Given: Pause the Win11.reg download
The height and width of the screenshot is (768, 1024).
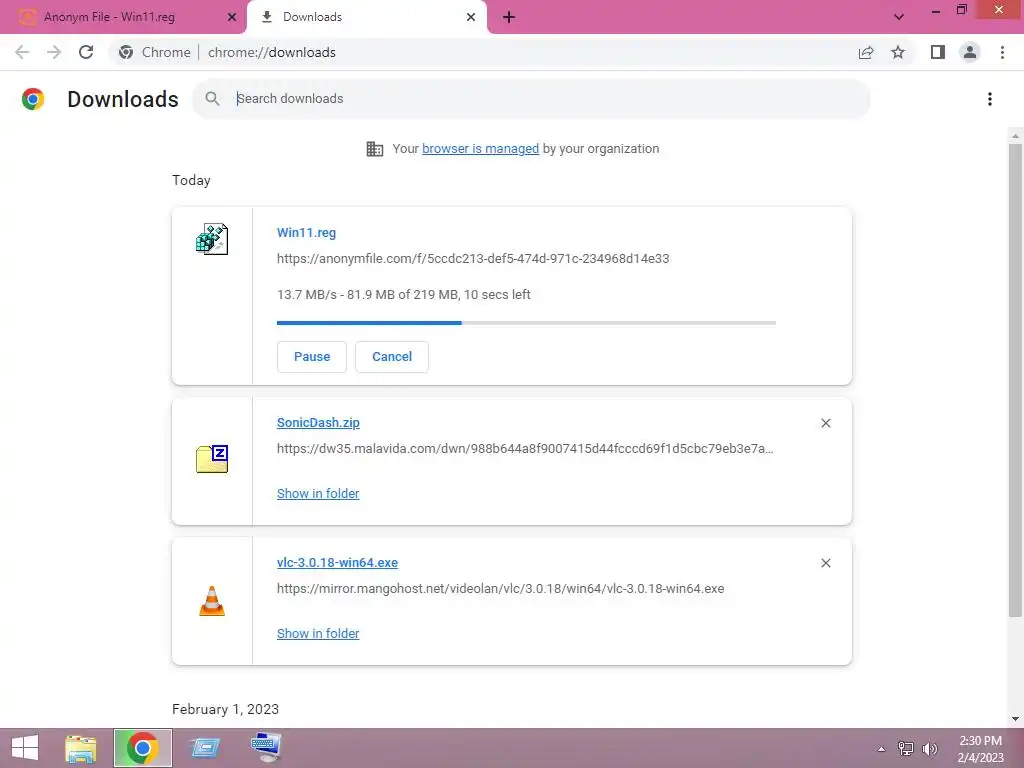Looking at the screenshot, I should [x=312, y=357].
